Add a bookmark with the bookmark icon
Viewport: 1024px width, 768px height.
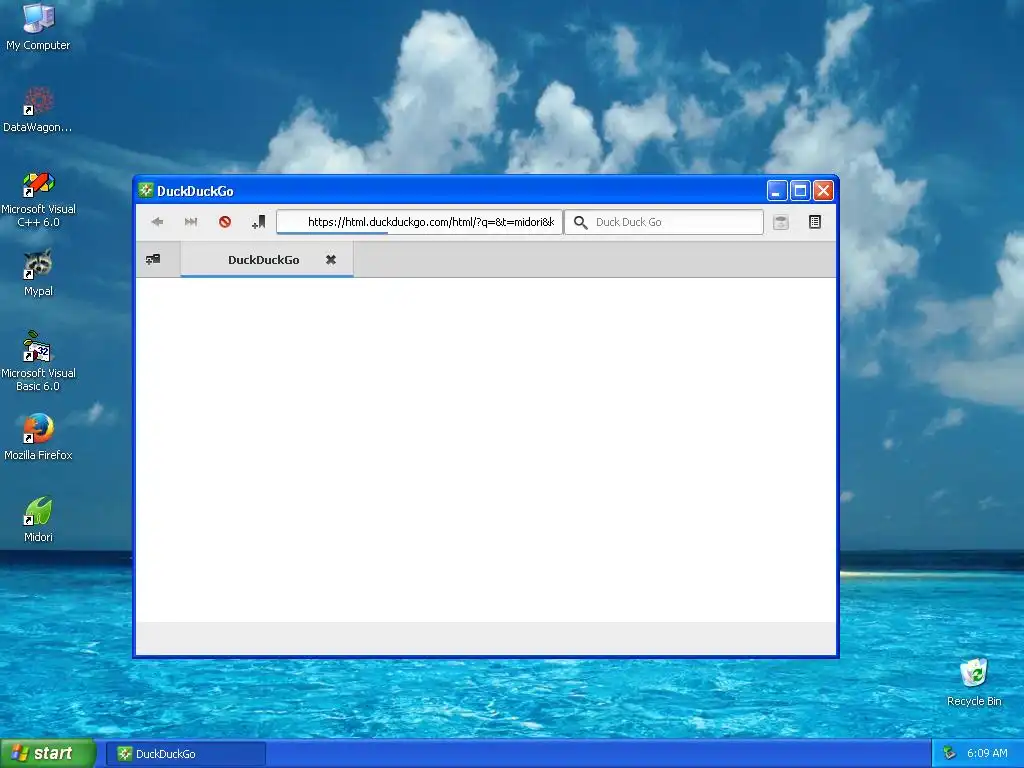pyautogui.click(x=259, y=222)
